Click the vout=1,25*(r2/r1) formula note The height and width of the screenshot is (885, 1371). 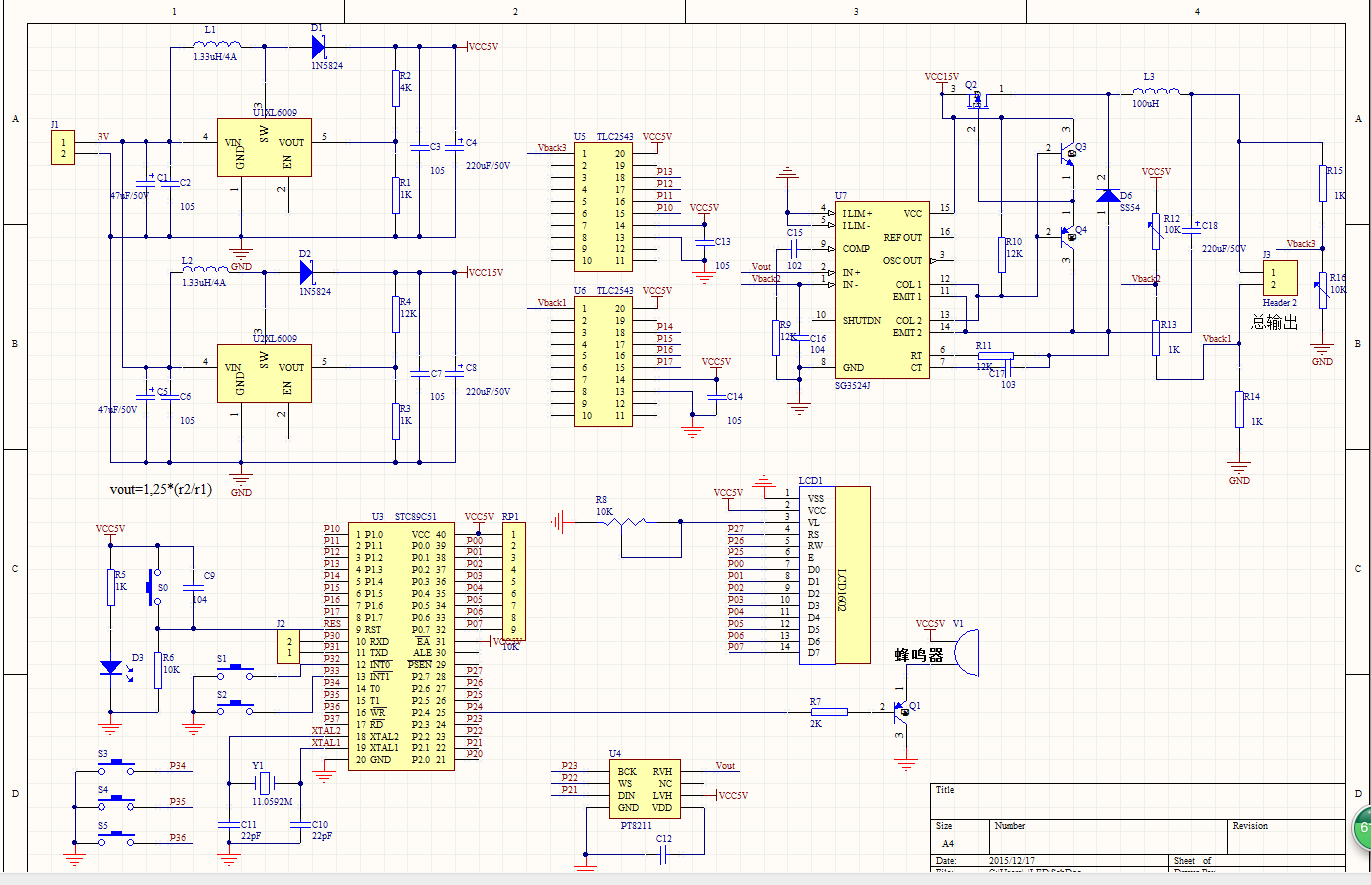tap(160, 489)
